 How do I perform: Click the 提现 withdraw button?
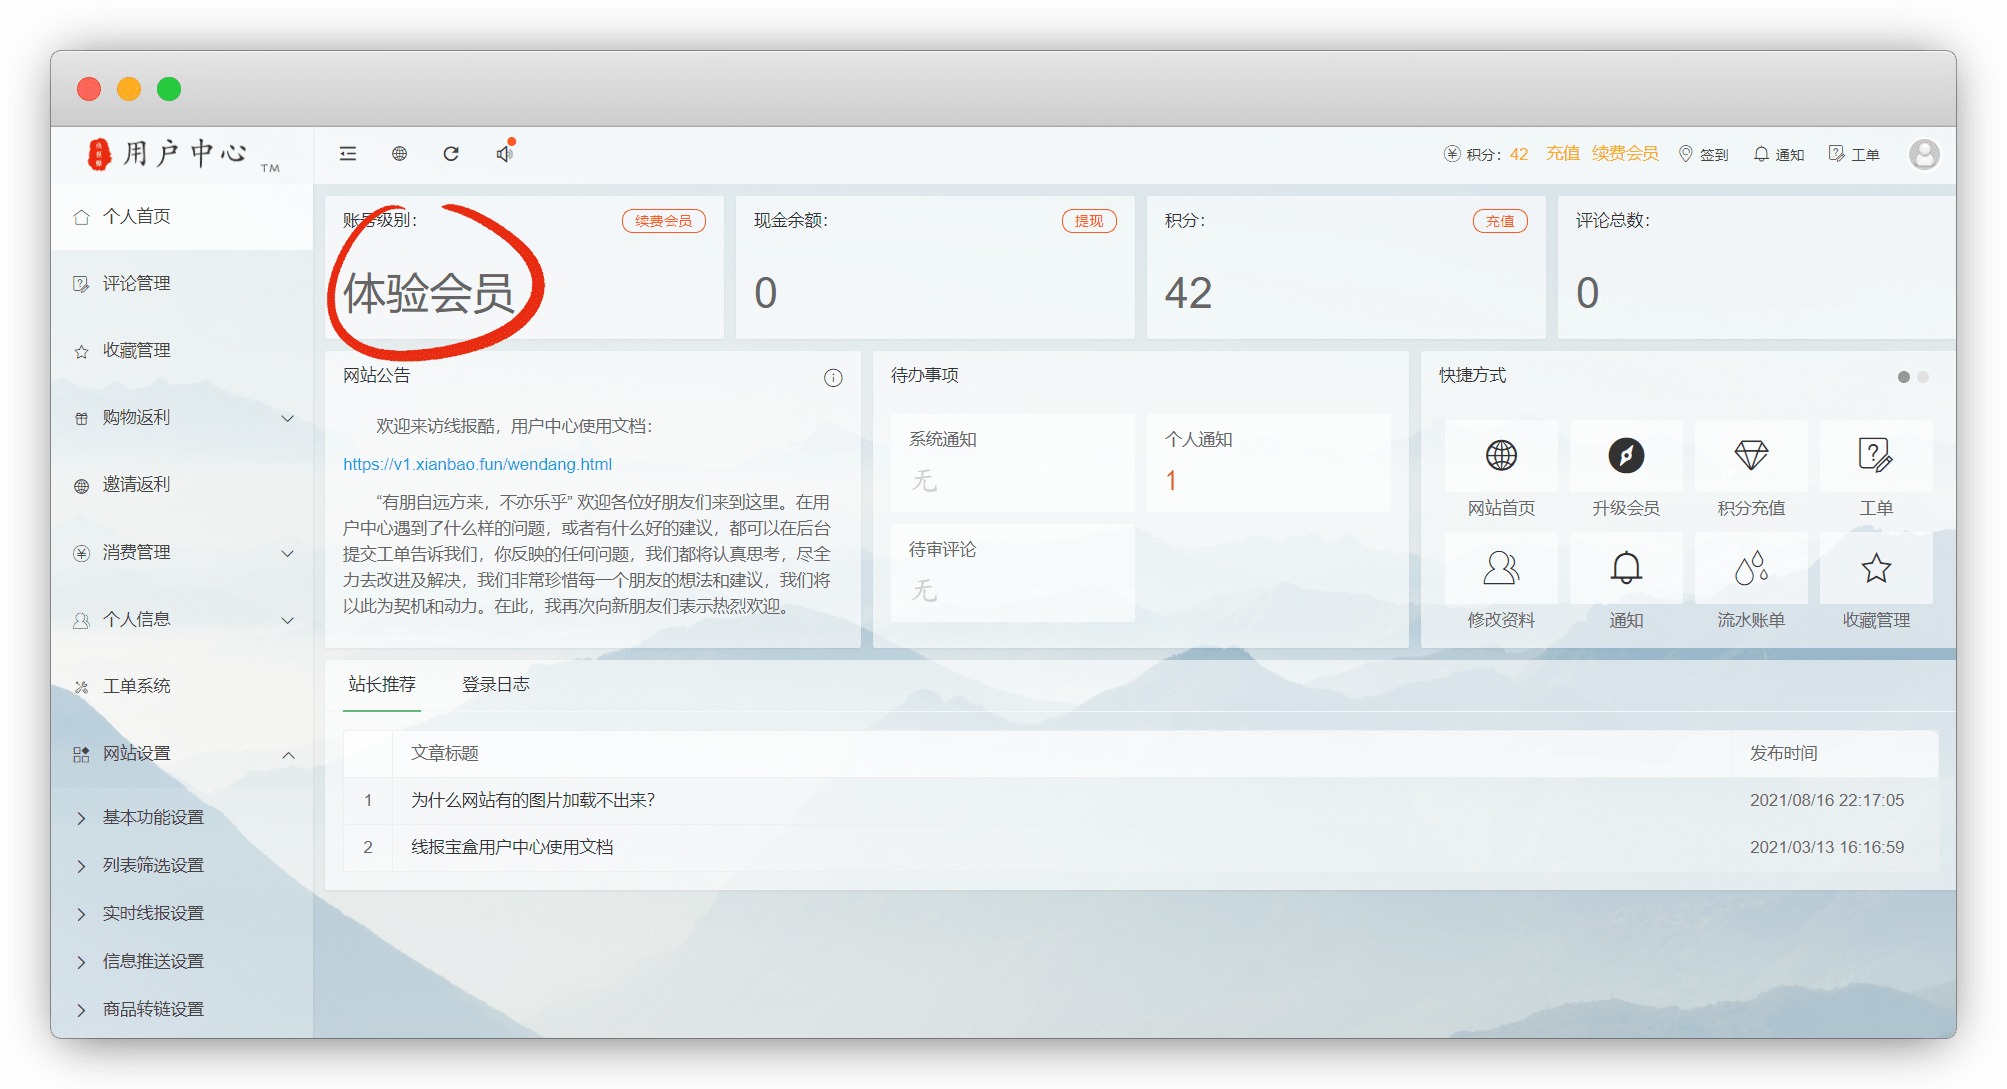pyautogui.click(x=1088, y=221)
